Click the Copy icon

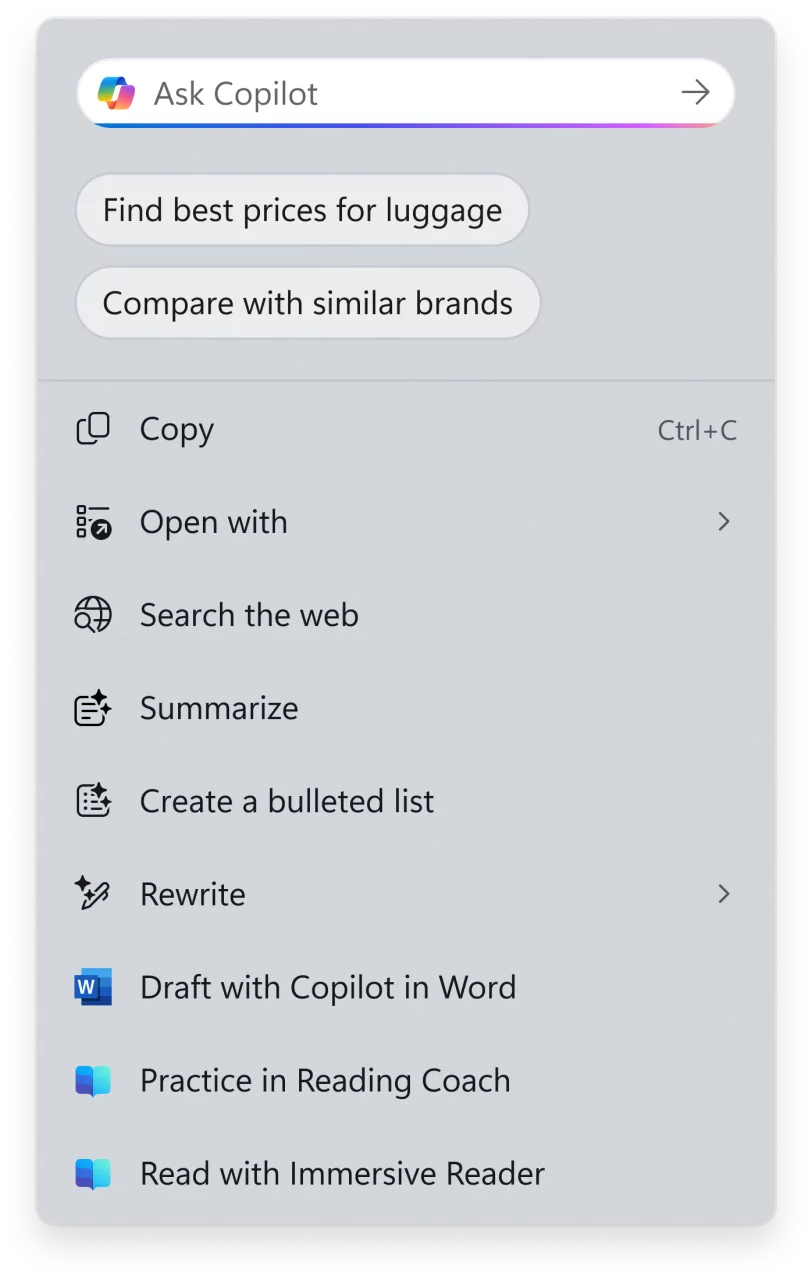[x=93, y=429]
